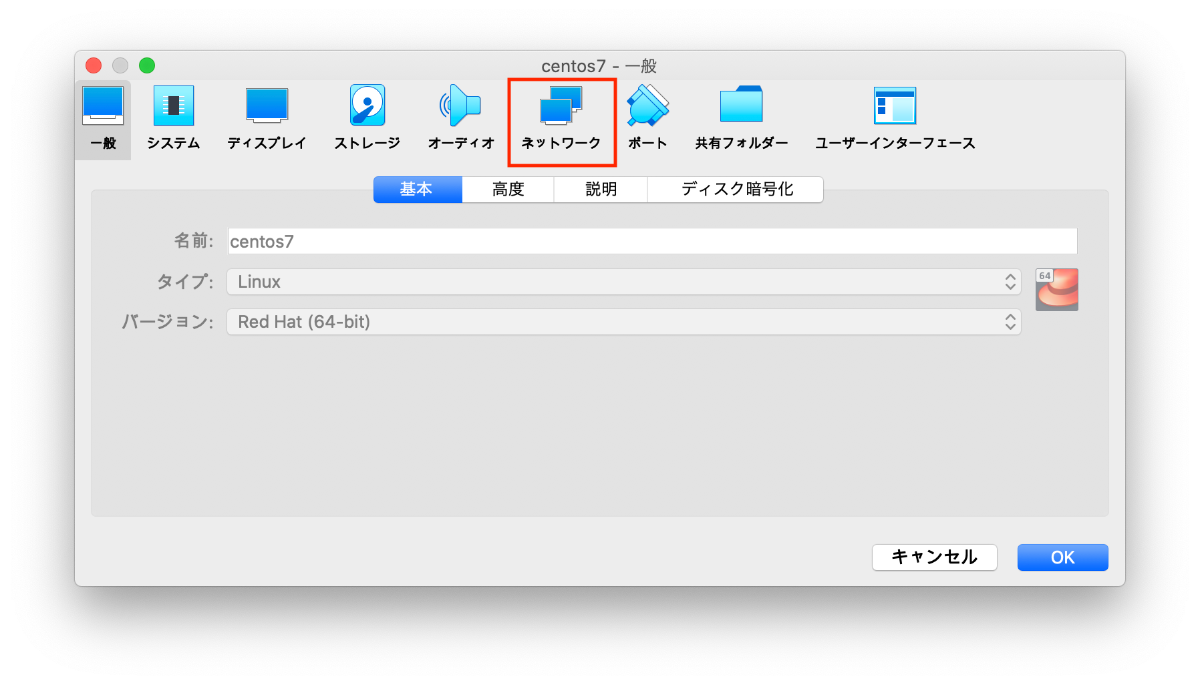Screen dimensions: 1200x685
Task: Open the システム settings icon
Action: [x=173, y=119]
